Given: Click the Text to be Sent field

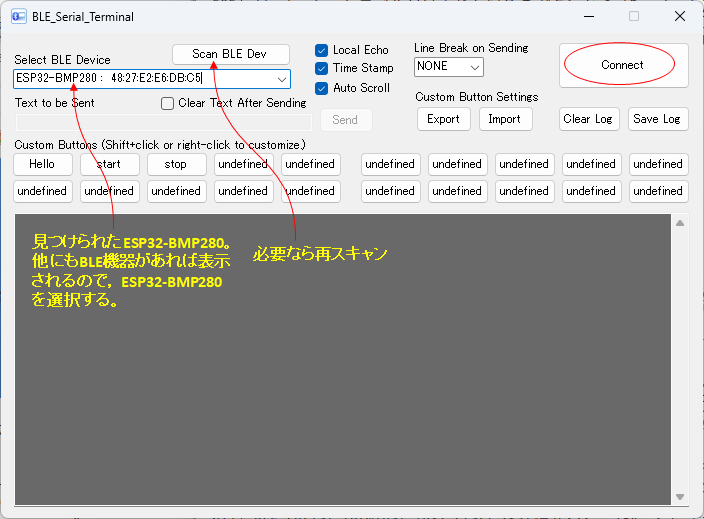Looking at the screenshot, I should click(163, 121).
